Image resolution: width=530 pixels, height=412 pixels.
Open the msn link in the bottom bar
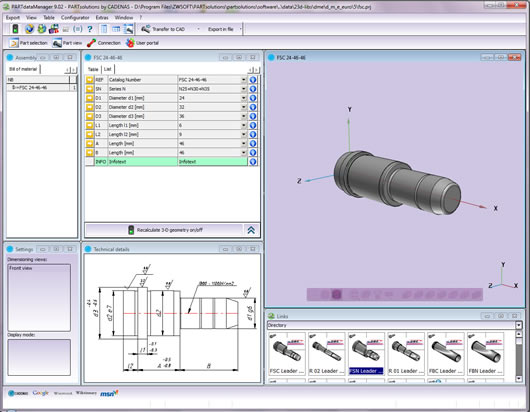coord(109,393)
